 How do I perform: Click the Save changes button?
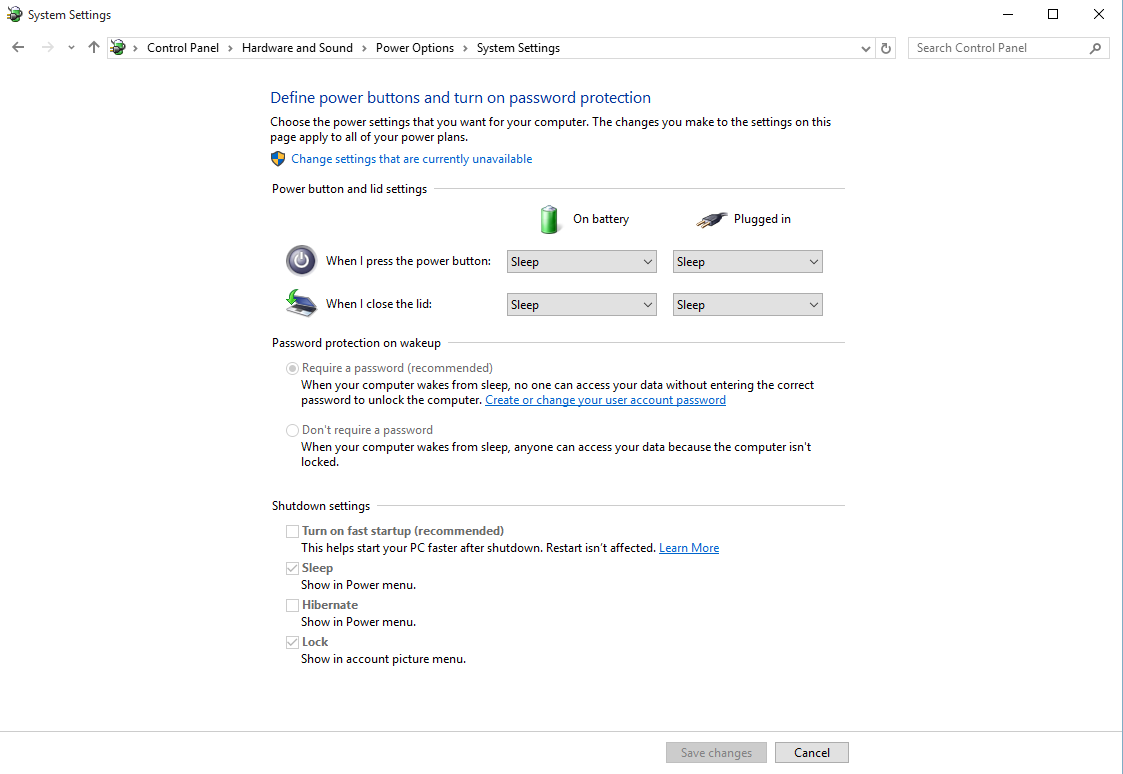[716, 753]
